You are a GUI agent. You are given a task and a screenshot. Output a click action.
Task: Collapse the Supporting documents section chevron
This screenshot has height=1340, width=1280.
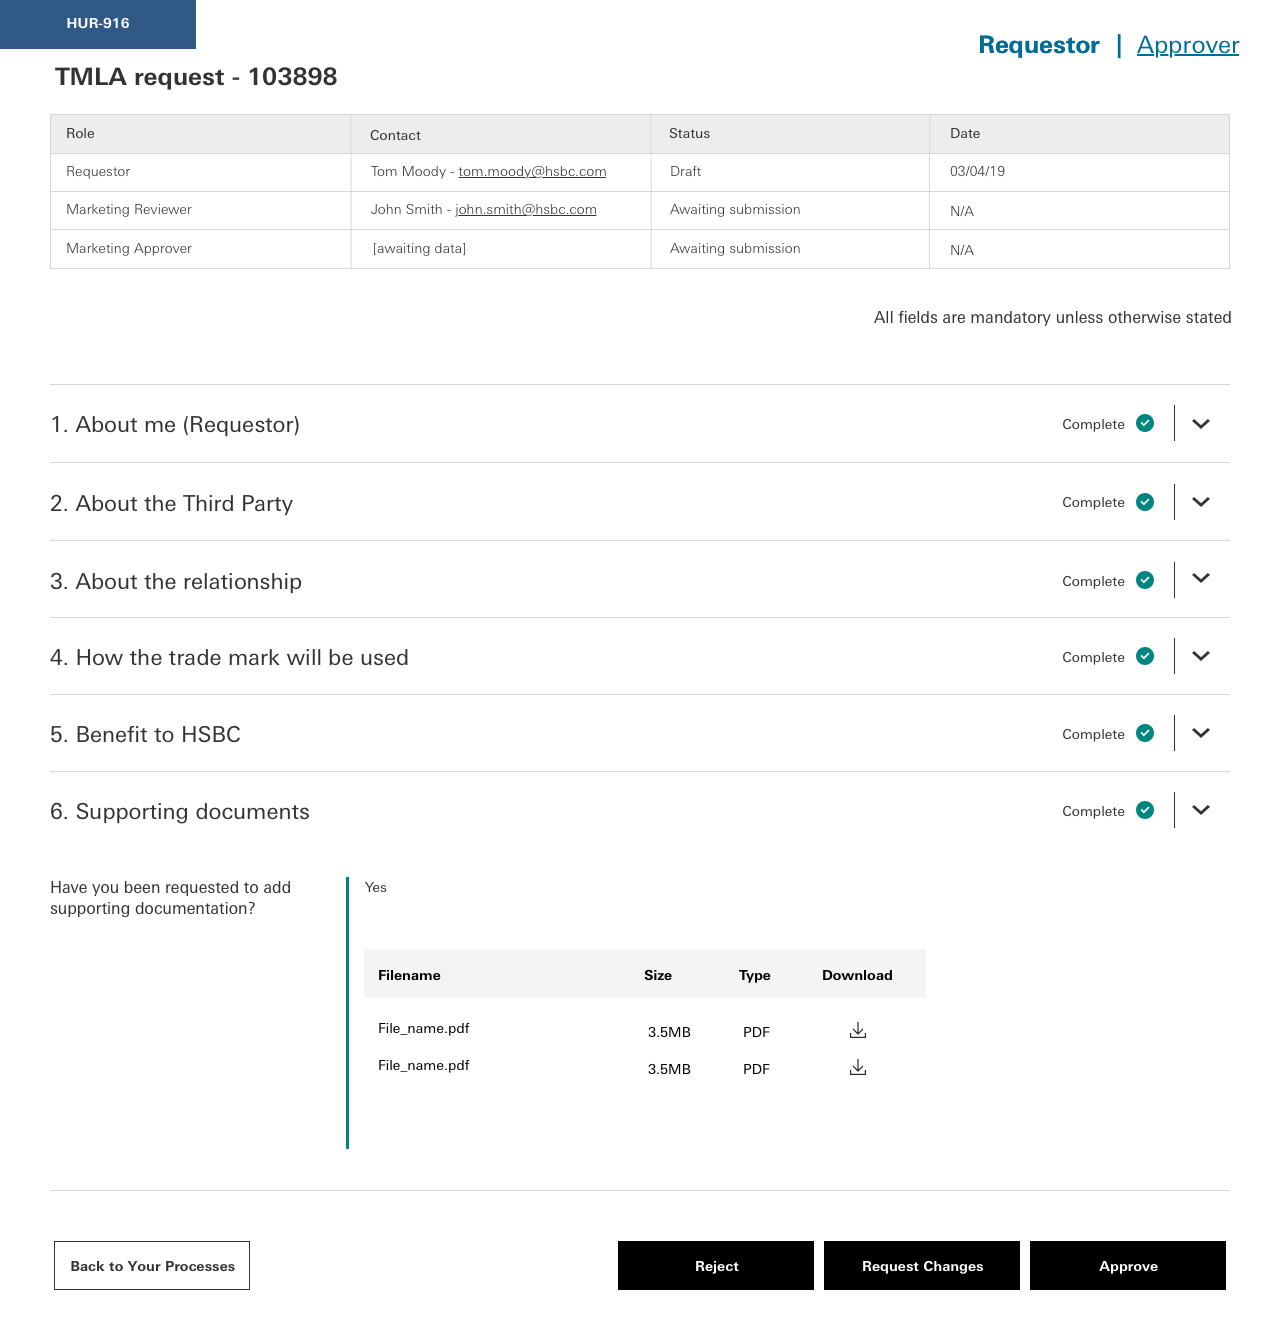tap(1201, 810)
